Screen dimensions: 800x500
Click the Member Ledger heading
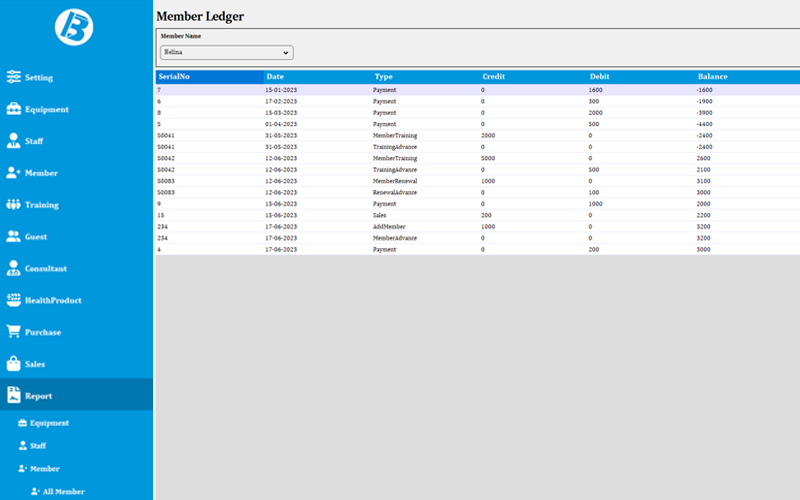click(x=200, y=16)
